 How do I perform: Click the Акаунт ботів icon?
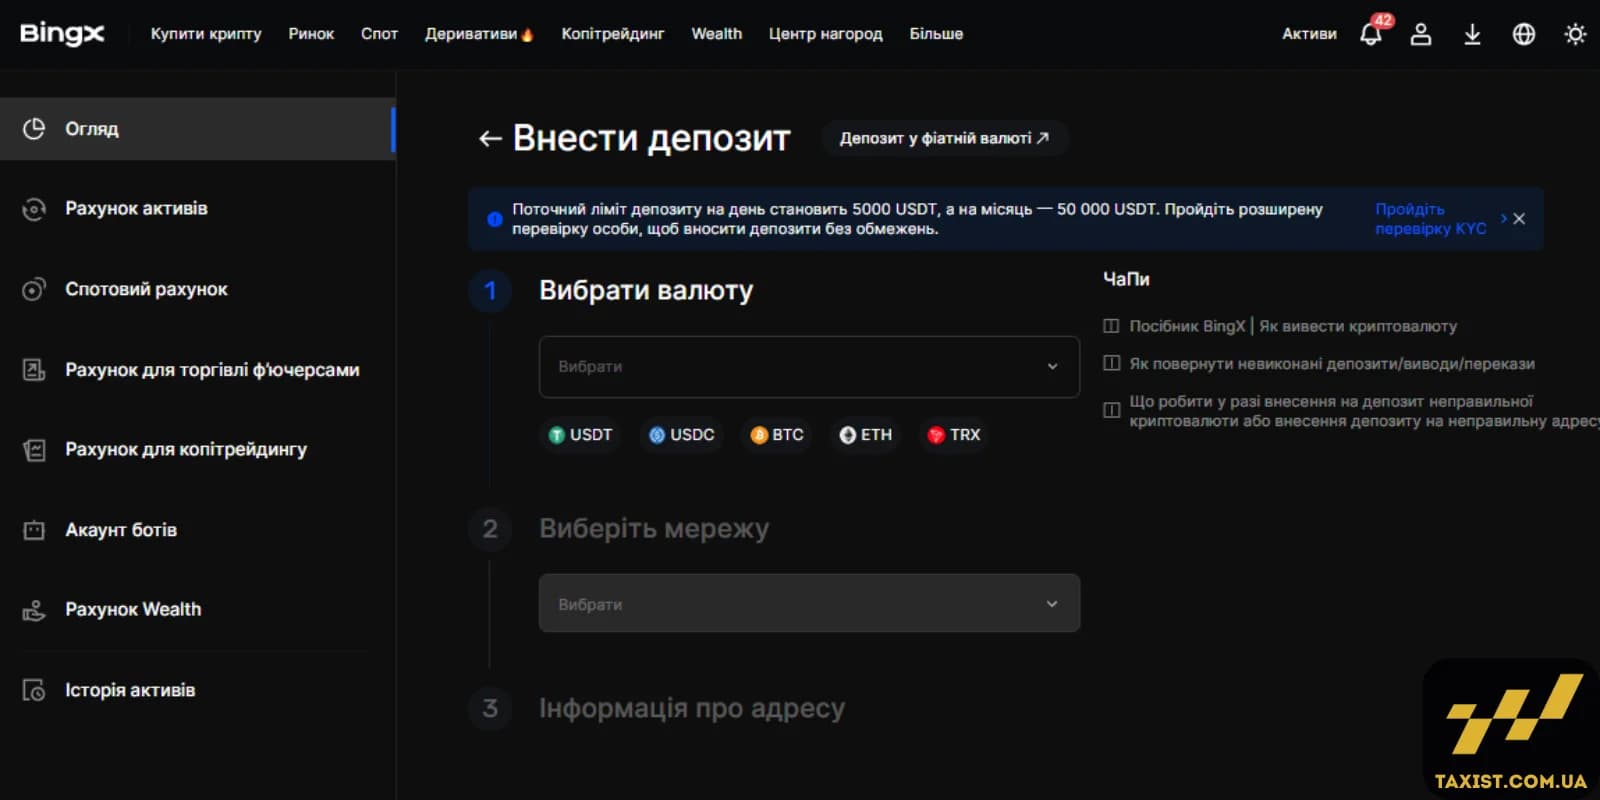click(x=34, y=529)
